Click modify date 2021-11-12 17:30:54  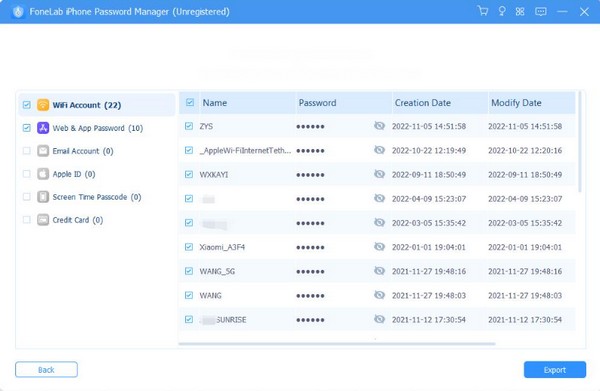click(525, 319)
